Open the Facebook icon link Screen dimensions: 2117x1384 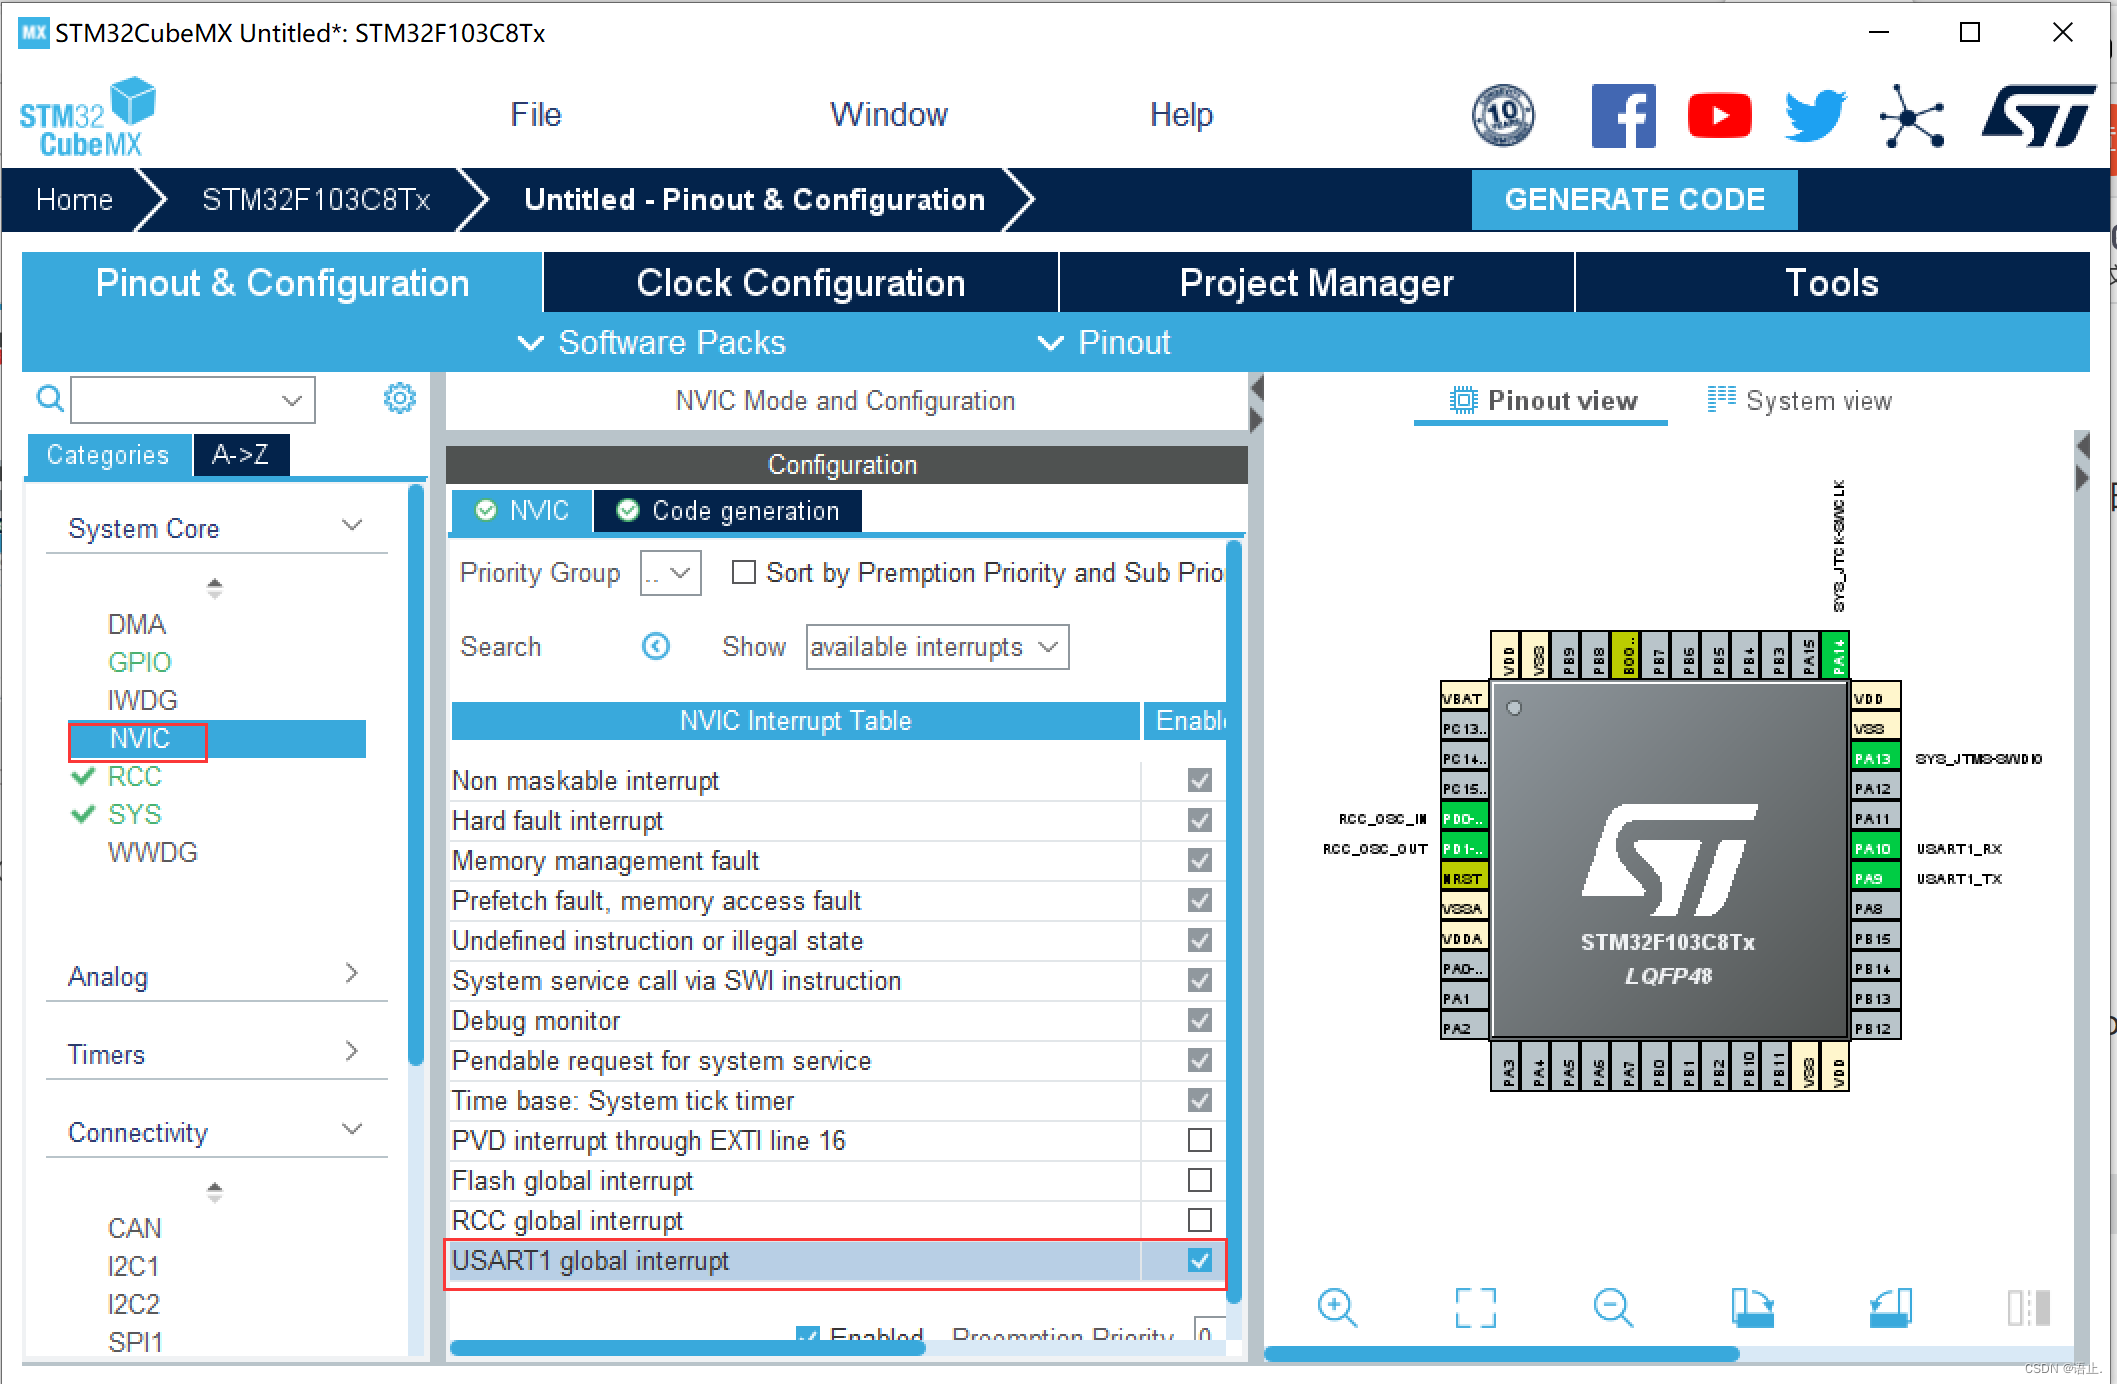[x=1623, y=116]
